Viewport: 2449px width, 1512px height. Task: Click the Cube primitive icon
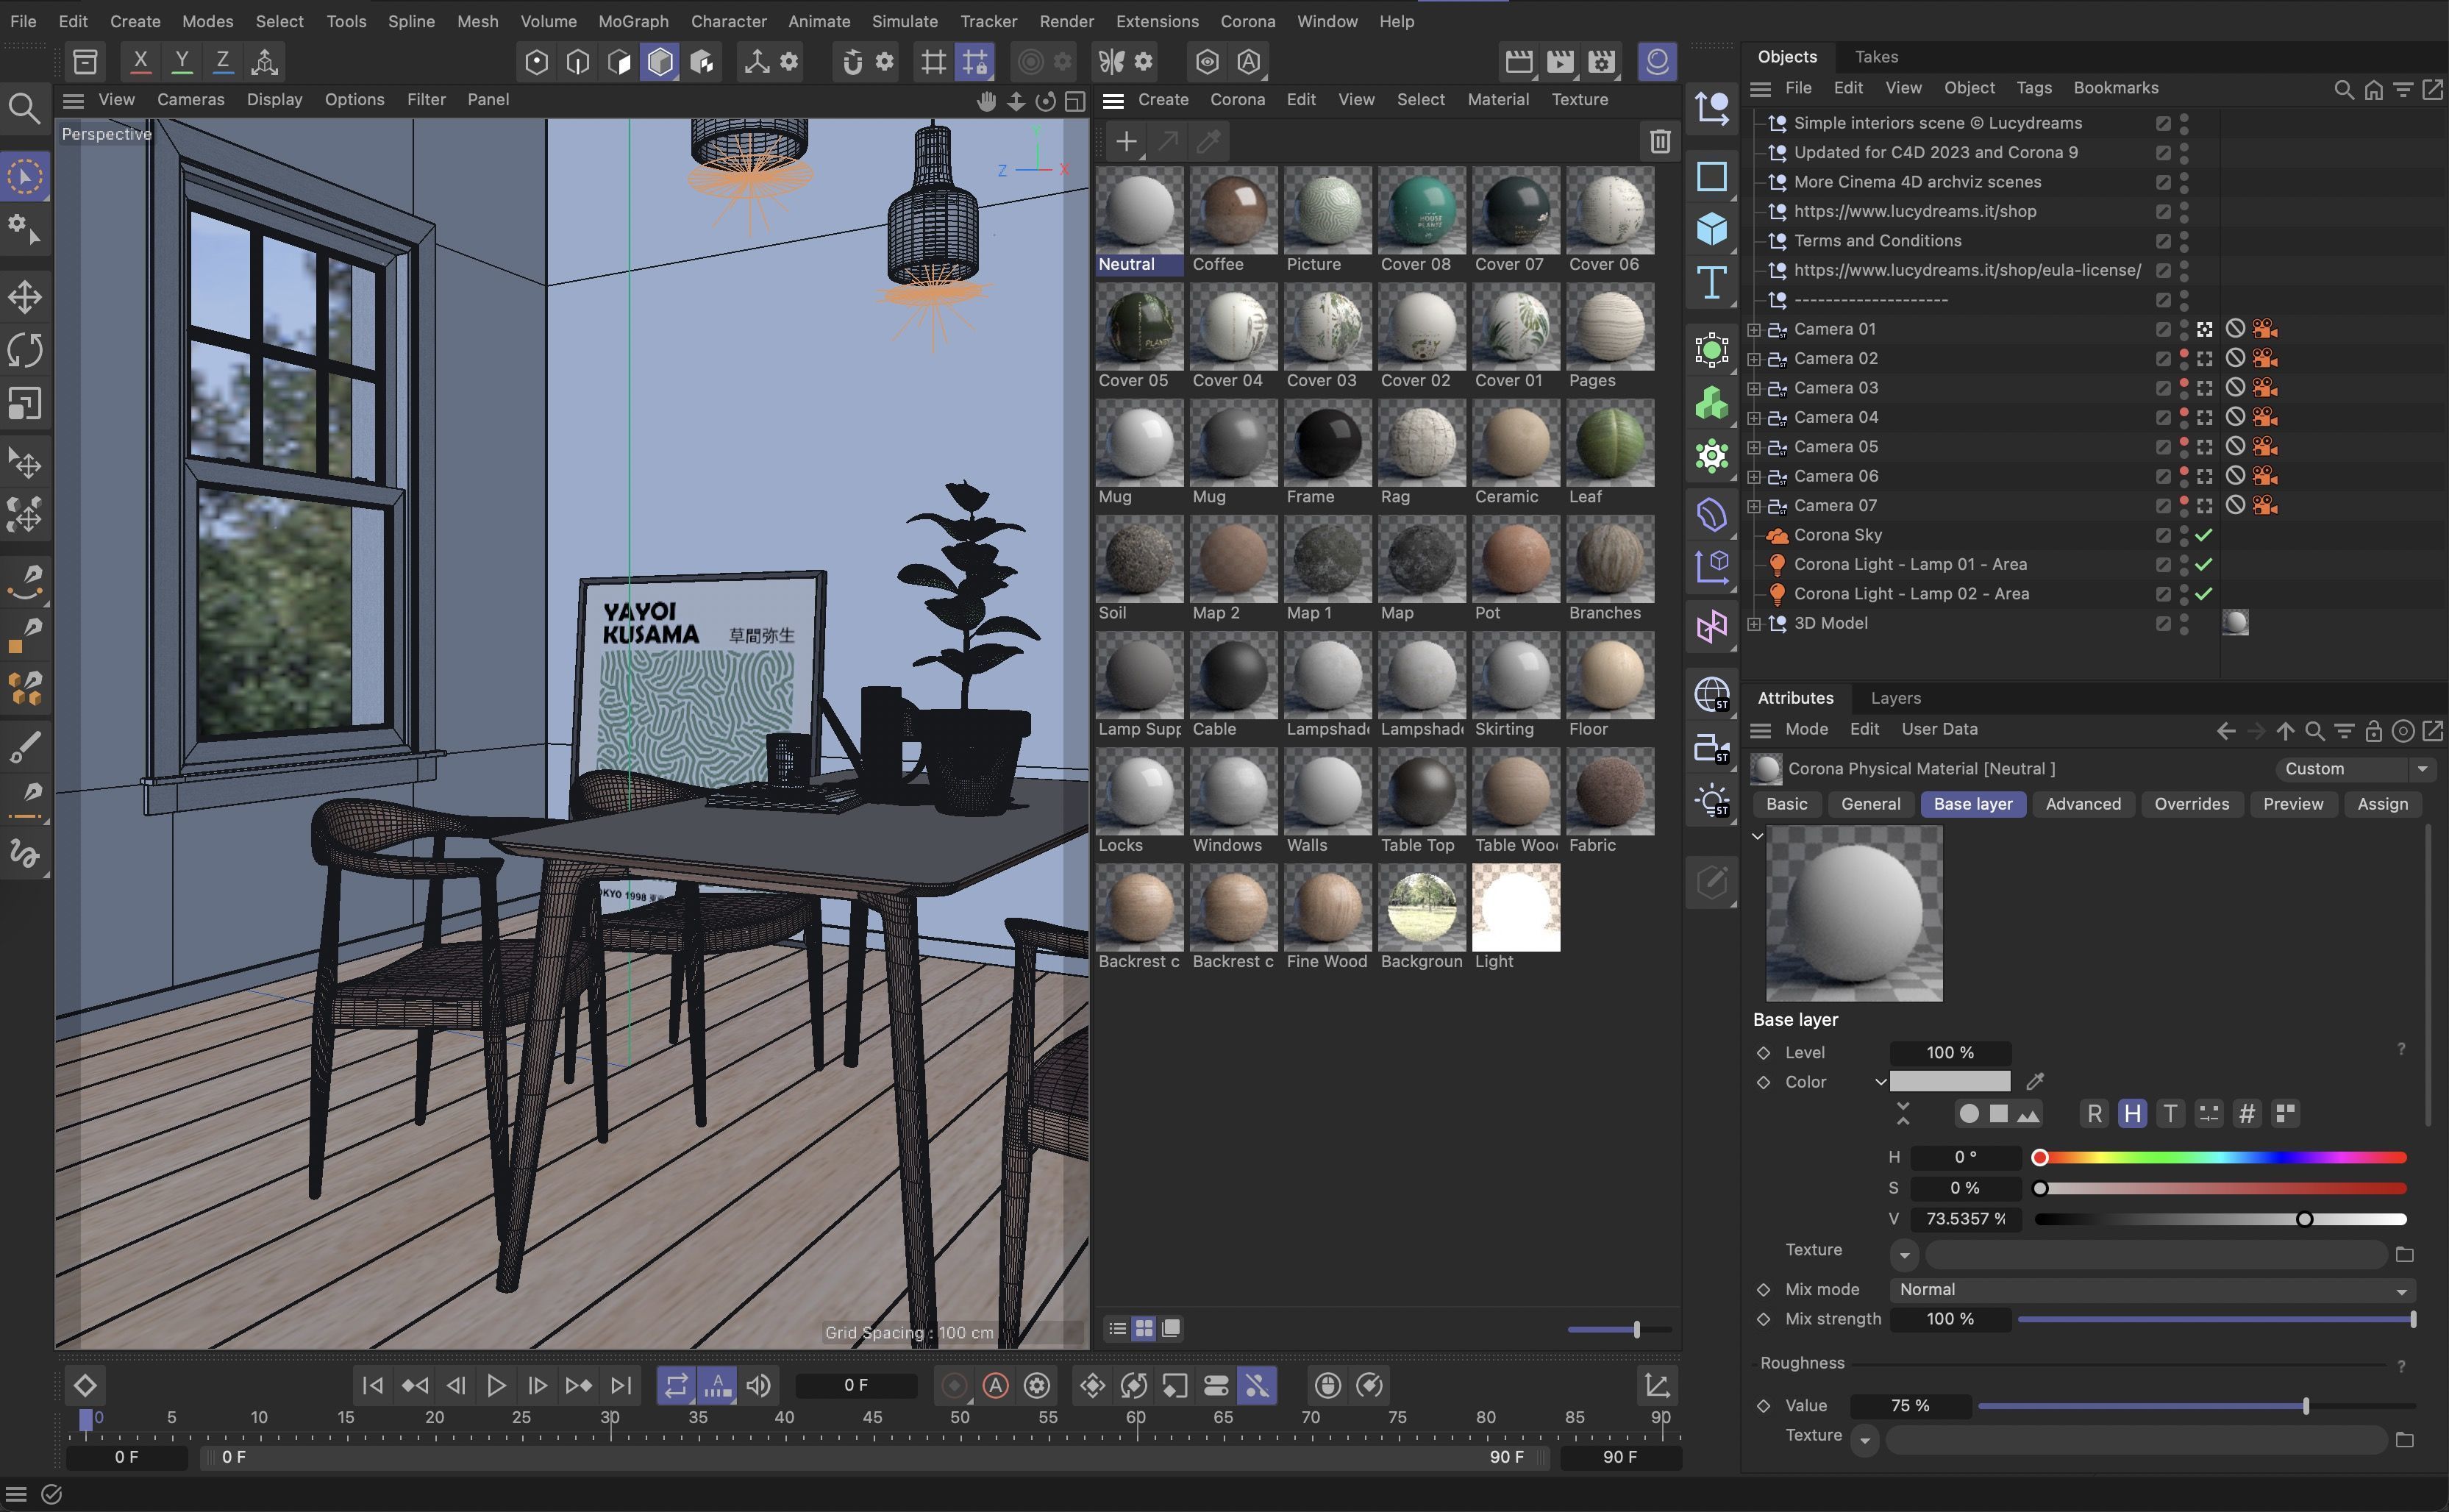click(1712, 229)
